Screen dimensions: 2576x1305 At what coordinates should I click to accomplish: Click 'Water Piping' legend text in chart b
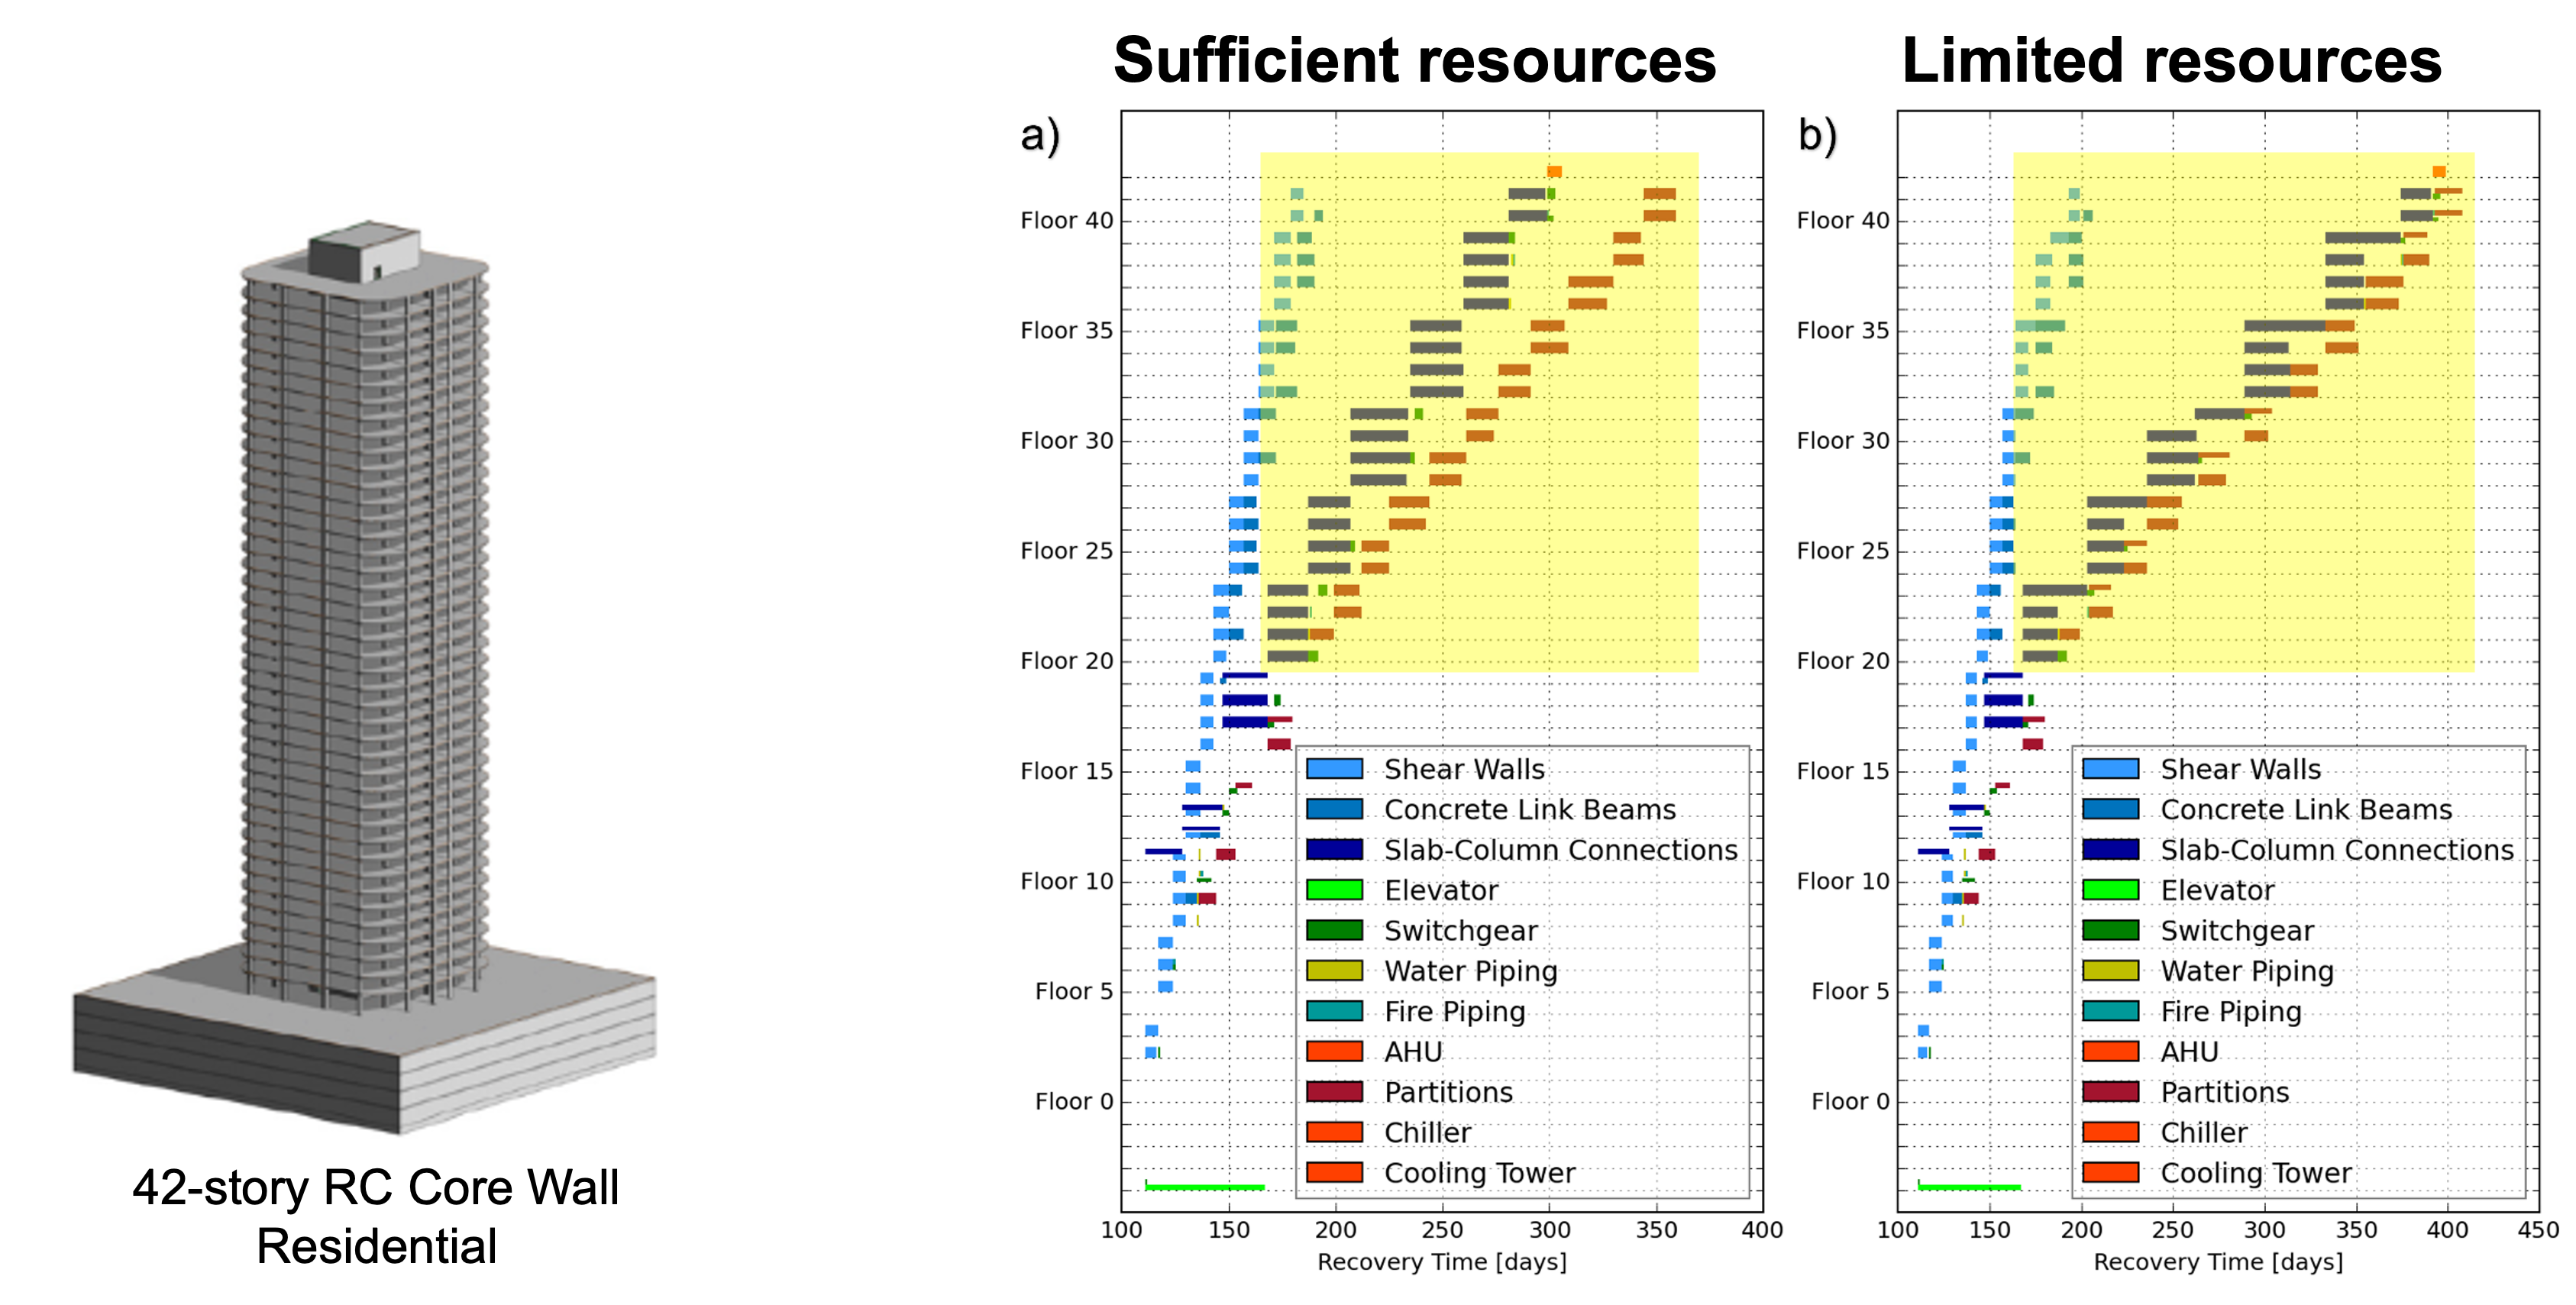[2247, 971]
